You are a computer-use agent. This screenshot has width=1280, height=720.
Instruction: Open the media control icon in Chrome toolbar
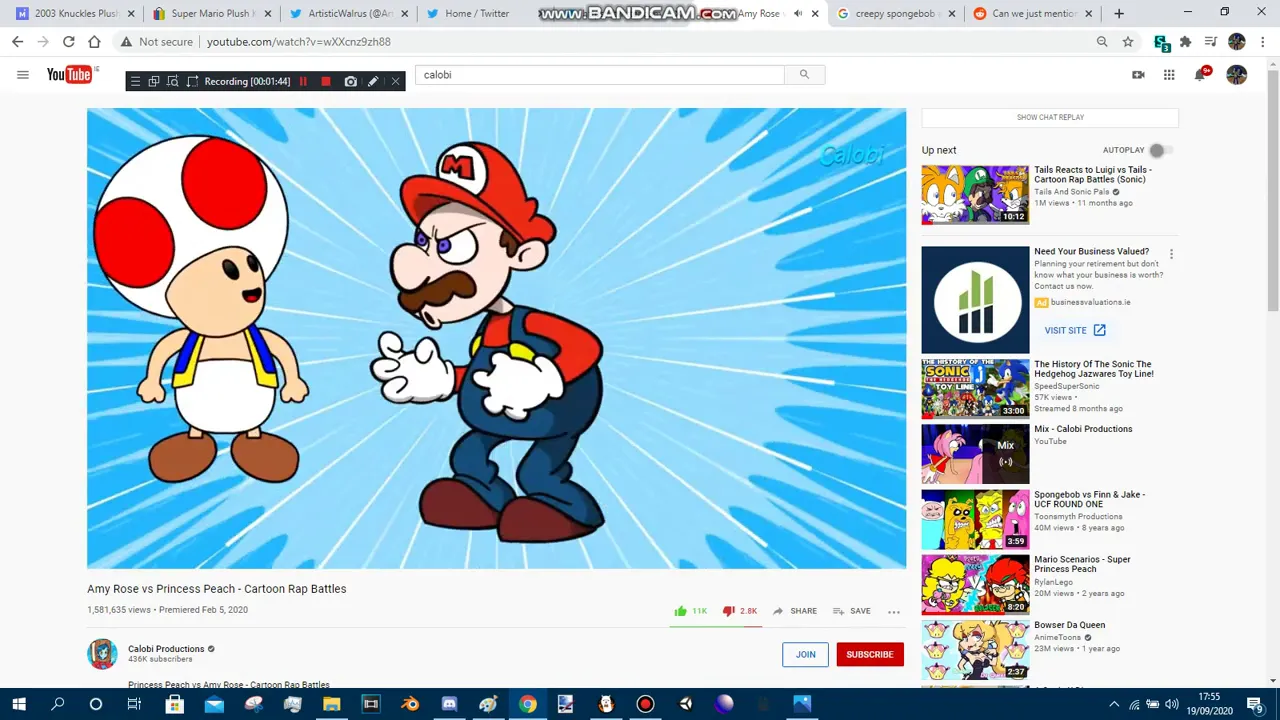tap(1211, 42)
